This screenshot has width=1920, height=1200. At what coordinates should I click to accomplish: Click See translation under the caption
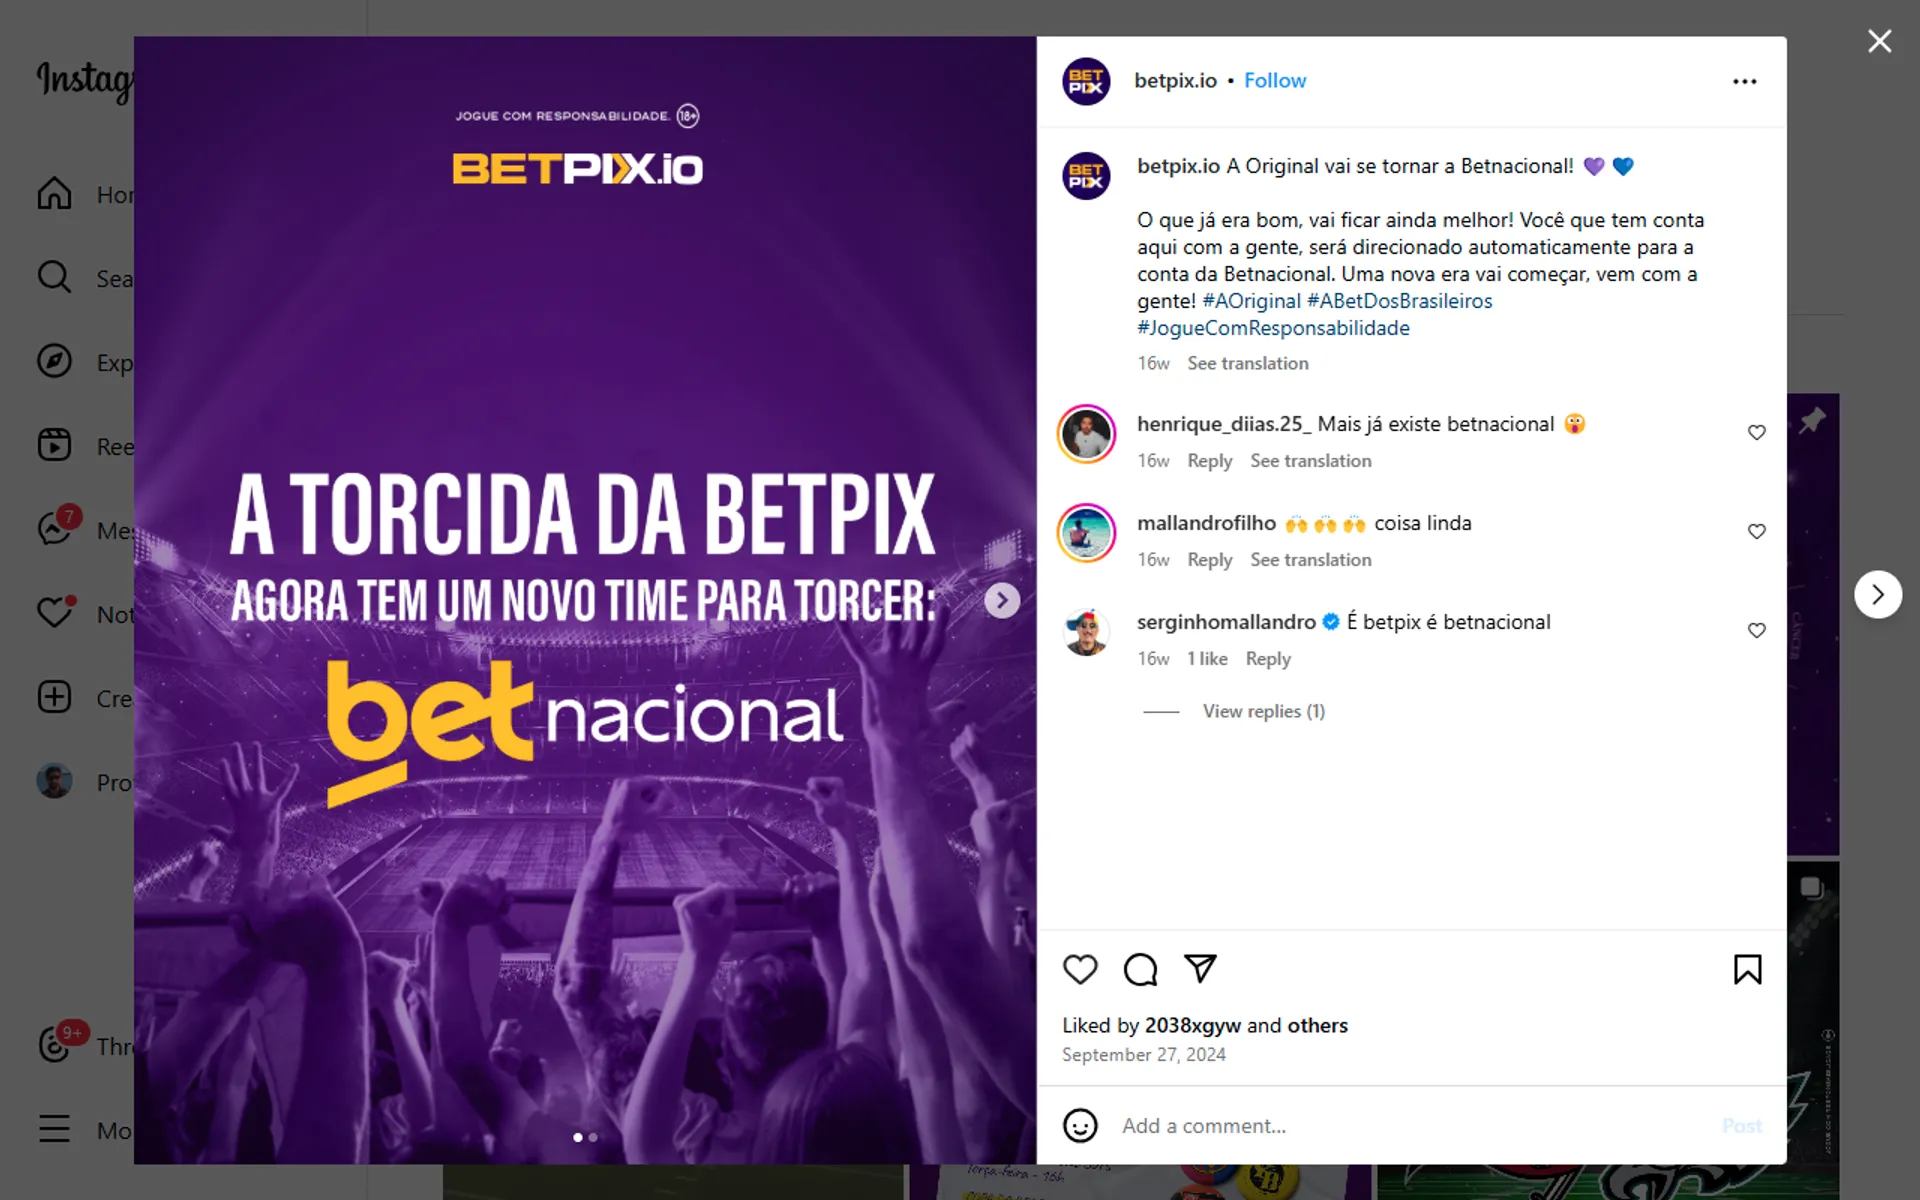click(1247, 363)
